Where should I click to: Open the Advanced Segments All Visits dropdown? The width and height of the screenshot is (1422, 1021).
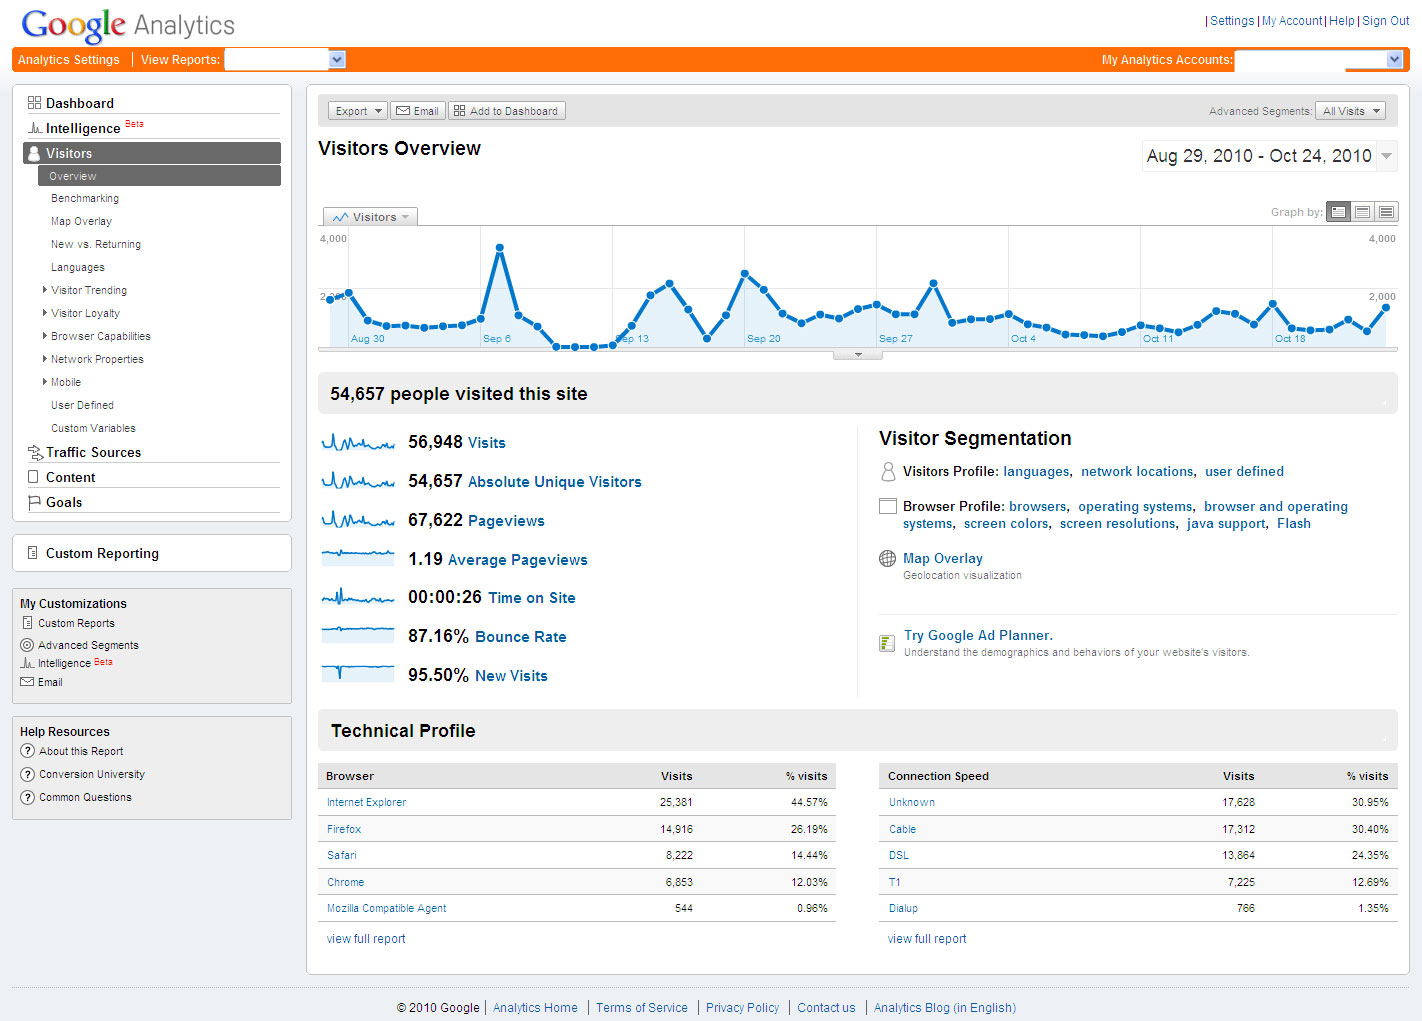[1350, 111]
